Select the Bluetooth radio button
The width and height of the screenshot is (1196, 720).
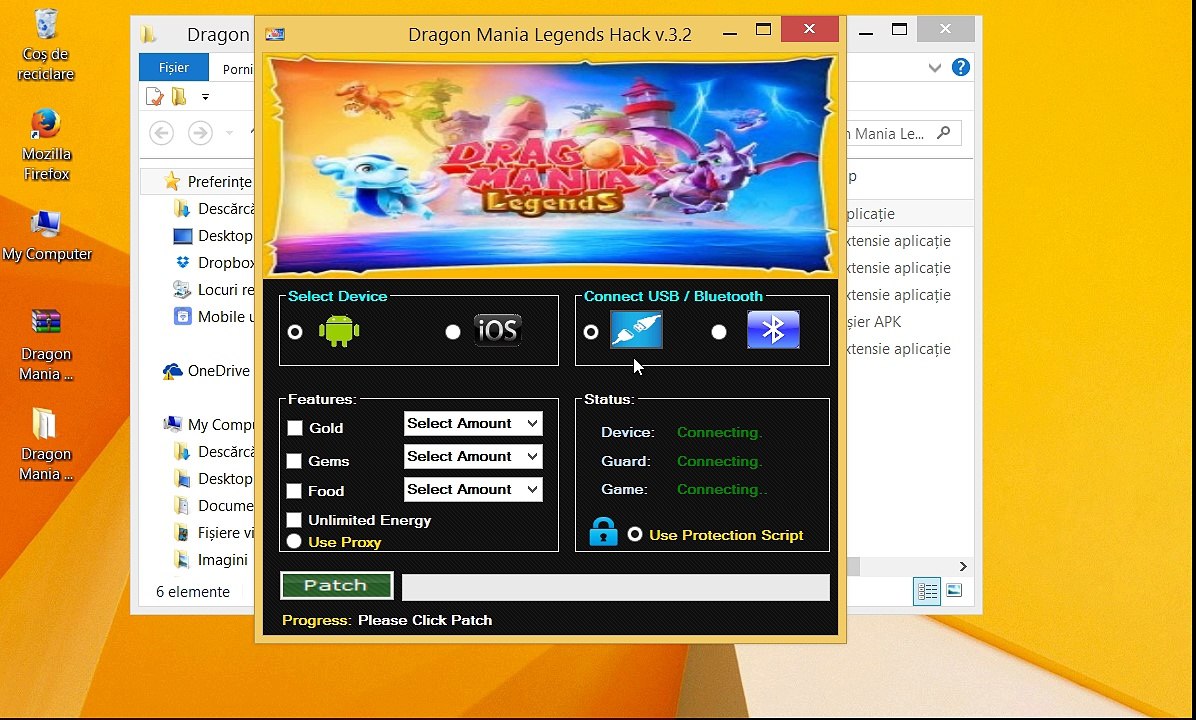coord(719,332)
